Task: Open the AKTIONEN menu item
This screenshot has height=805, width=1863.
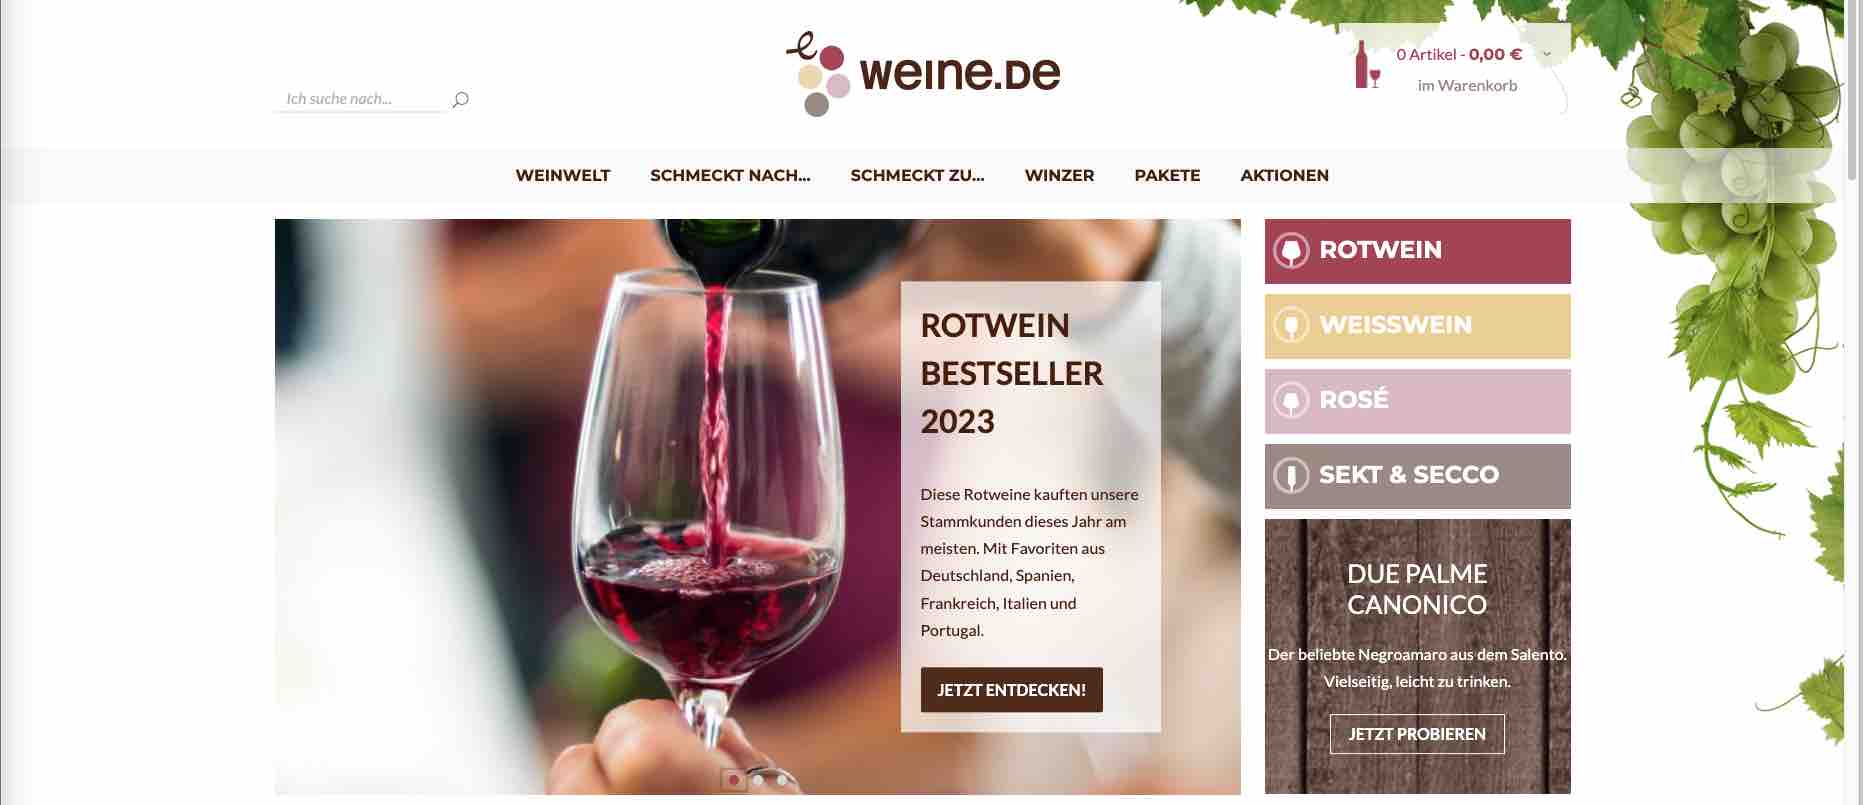Action: point(1284,175)
